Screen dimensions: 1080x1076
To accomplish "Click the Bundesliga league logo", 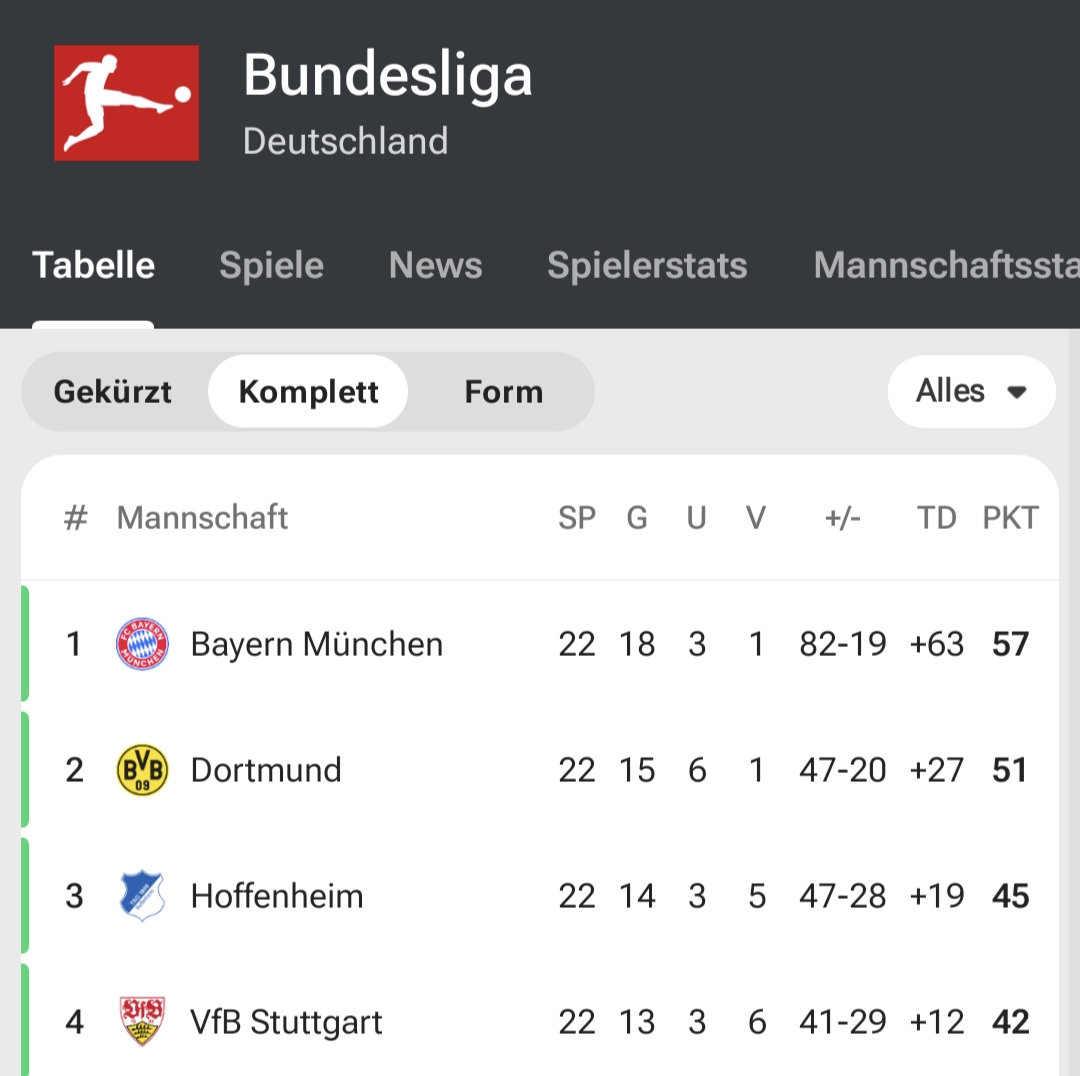I will pos(126,102).
